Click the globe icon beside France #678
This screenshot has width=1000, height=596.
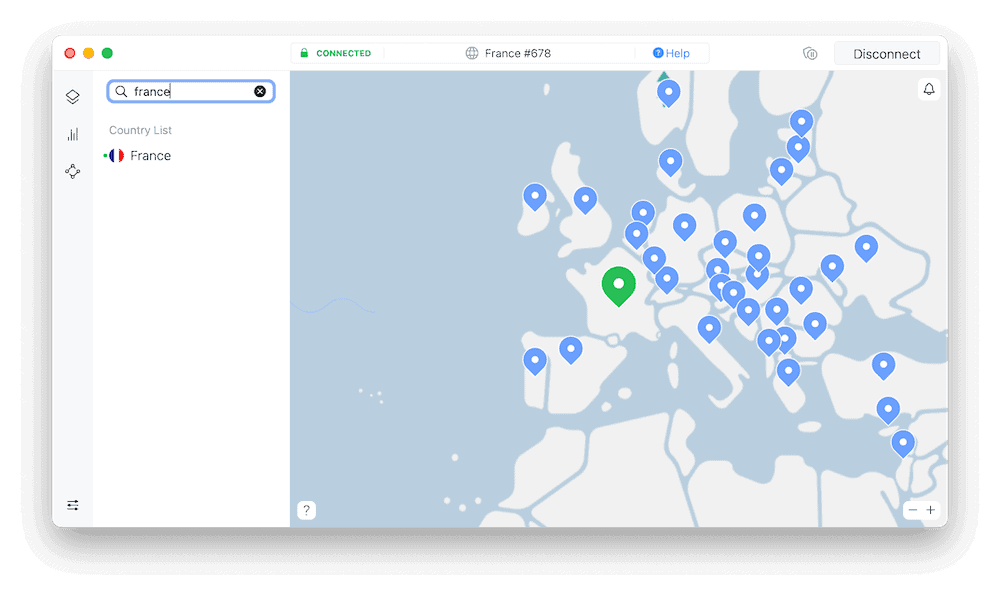pyautogui.click(x=472, y=54)
